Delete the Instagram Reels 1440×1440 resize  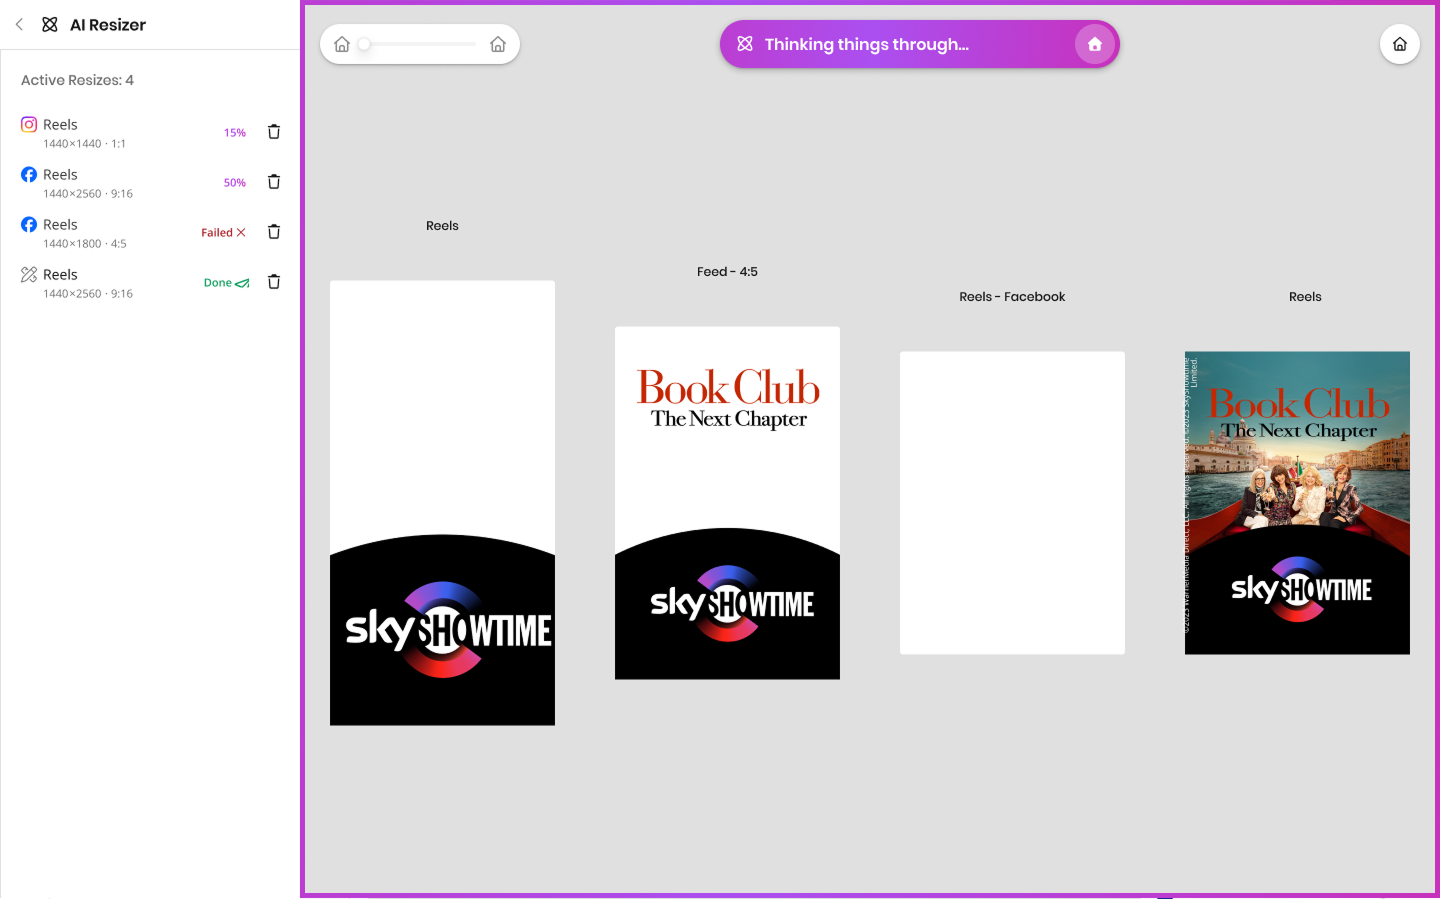tap(274, 132)
